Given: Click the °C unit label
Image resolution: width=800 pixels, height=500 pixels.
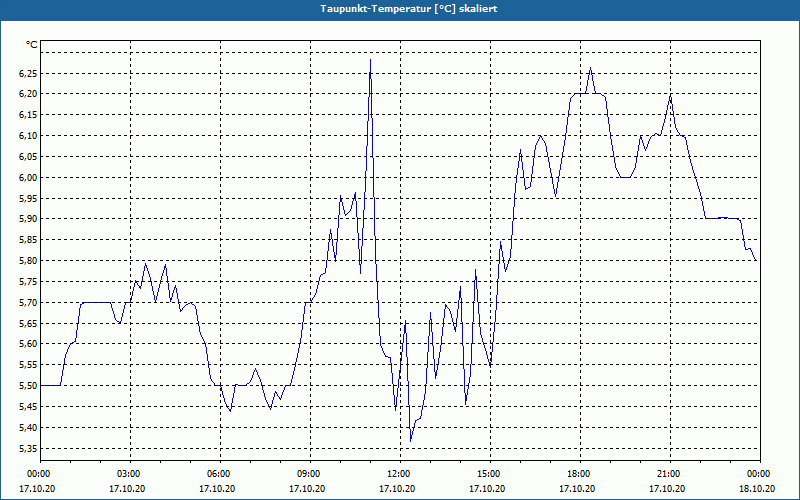Looking at the screenshot, I should pyautogui.click(x=32, y=45).
